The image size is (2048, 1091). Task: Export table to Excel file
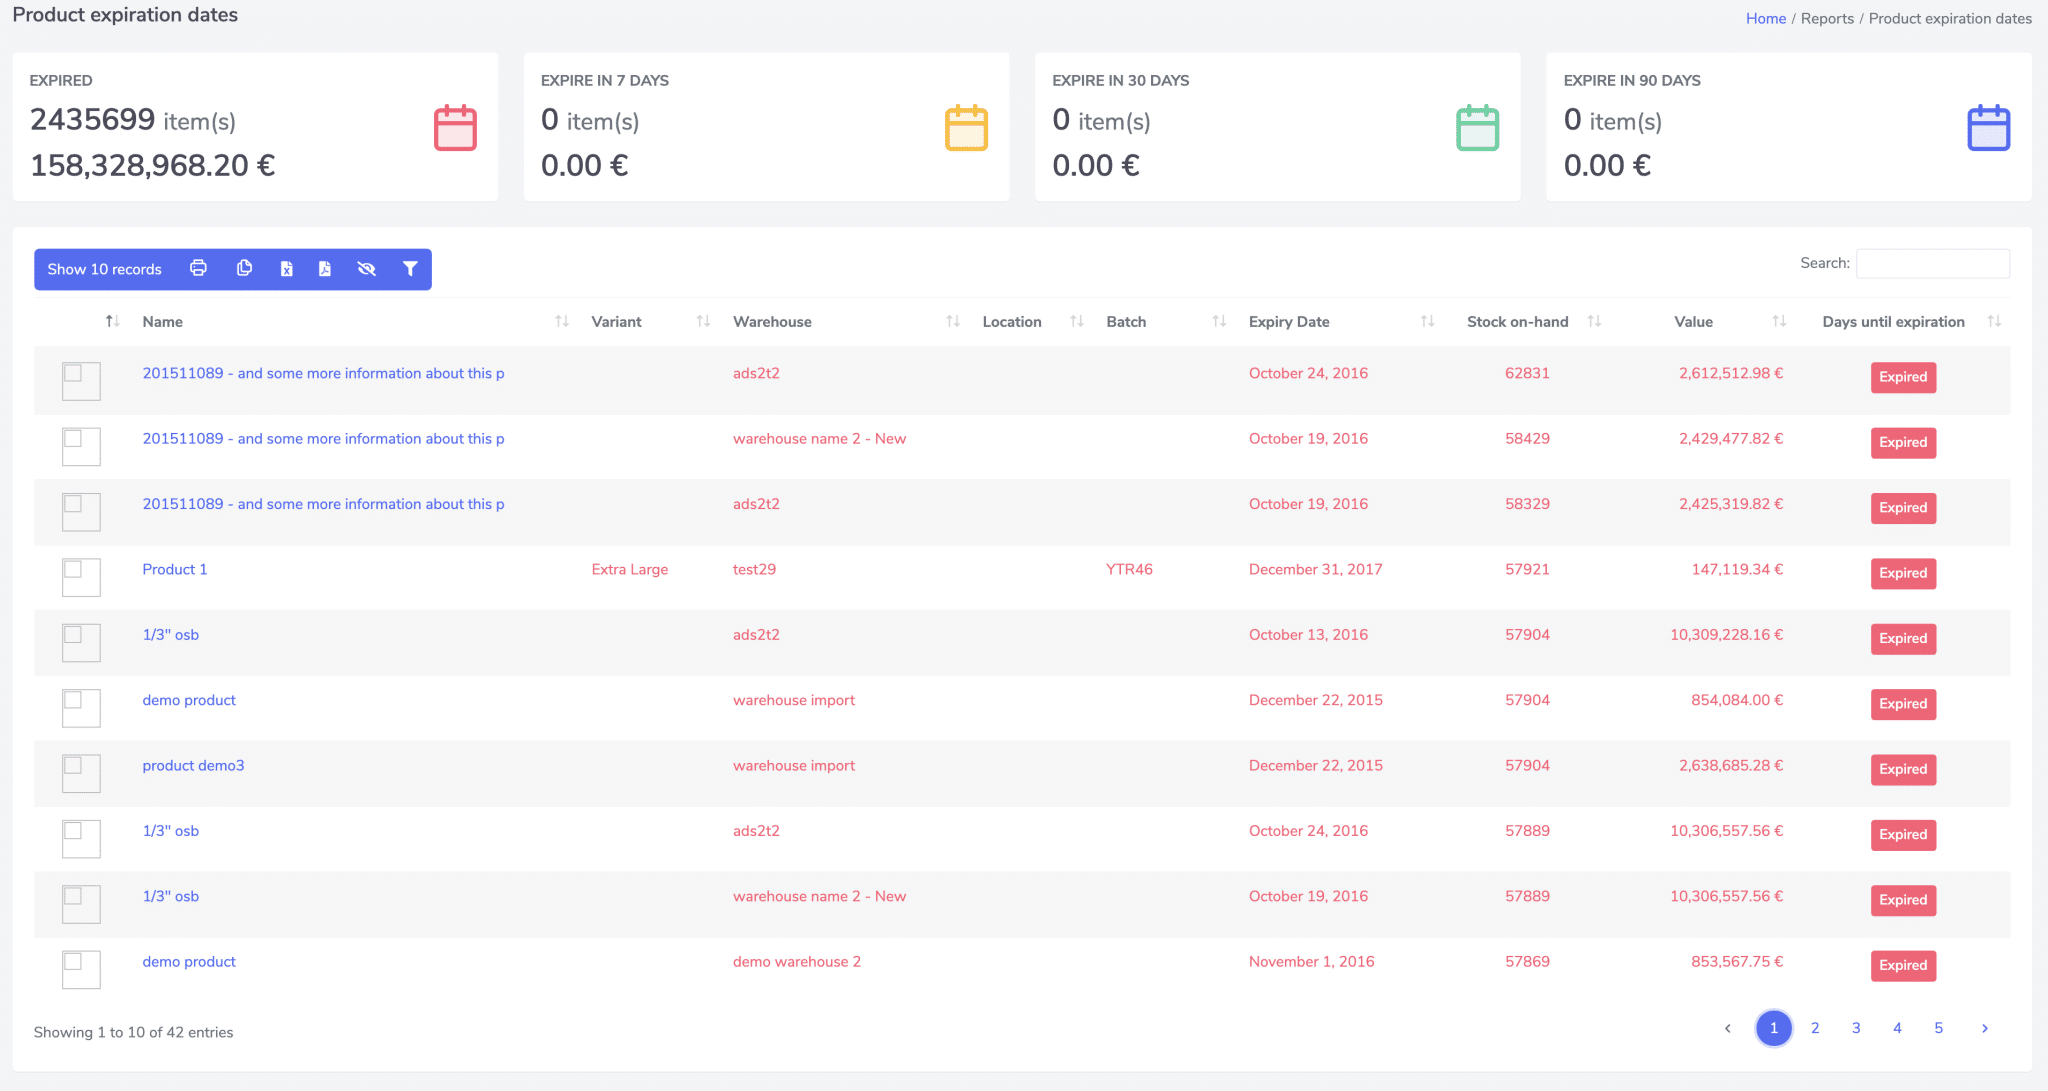tap(286, 268)
